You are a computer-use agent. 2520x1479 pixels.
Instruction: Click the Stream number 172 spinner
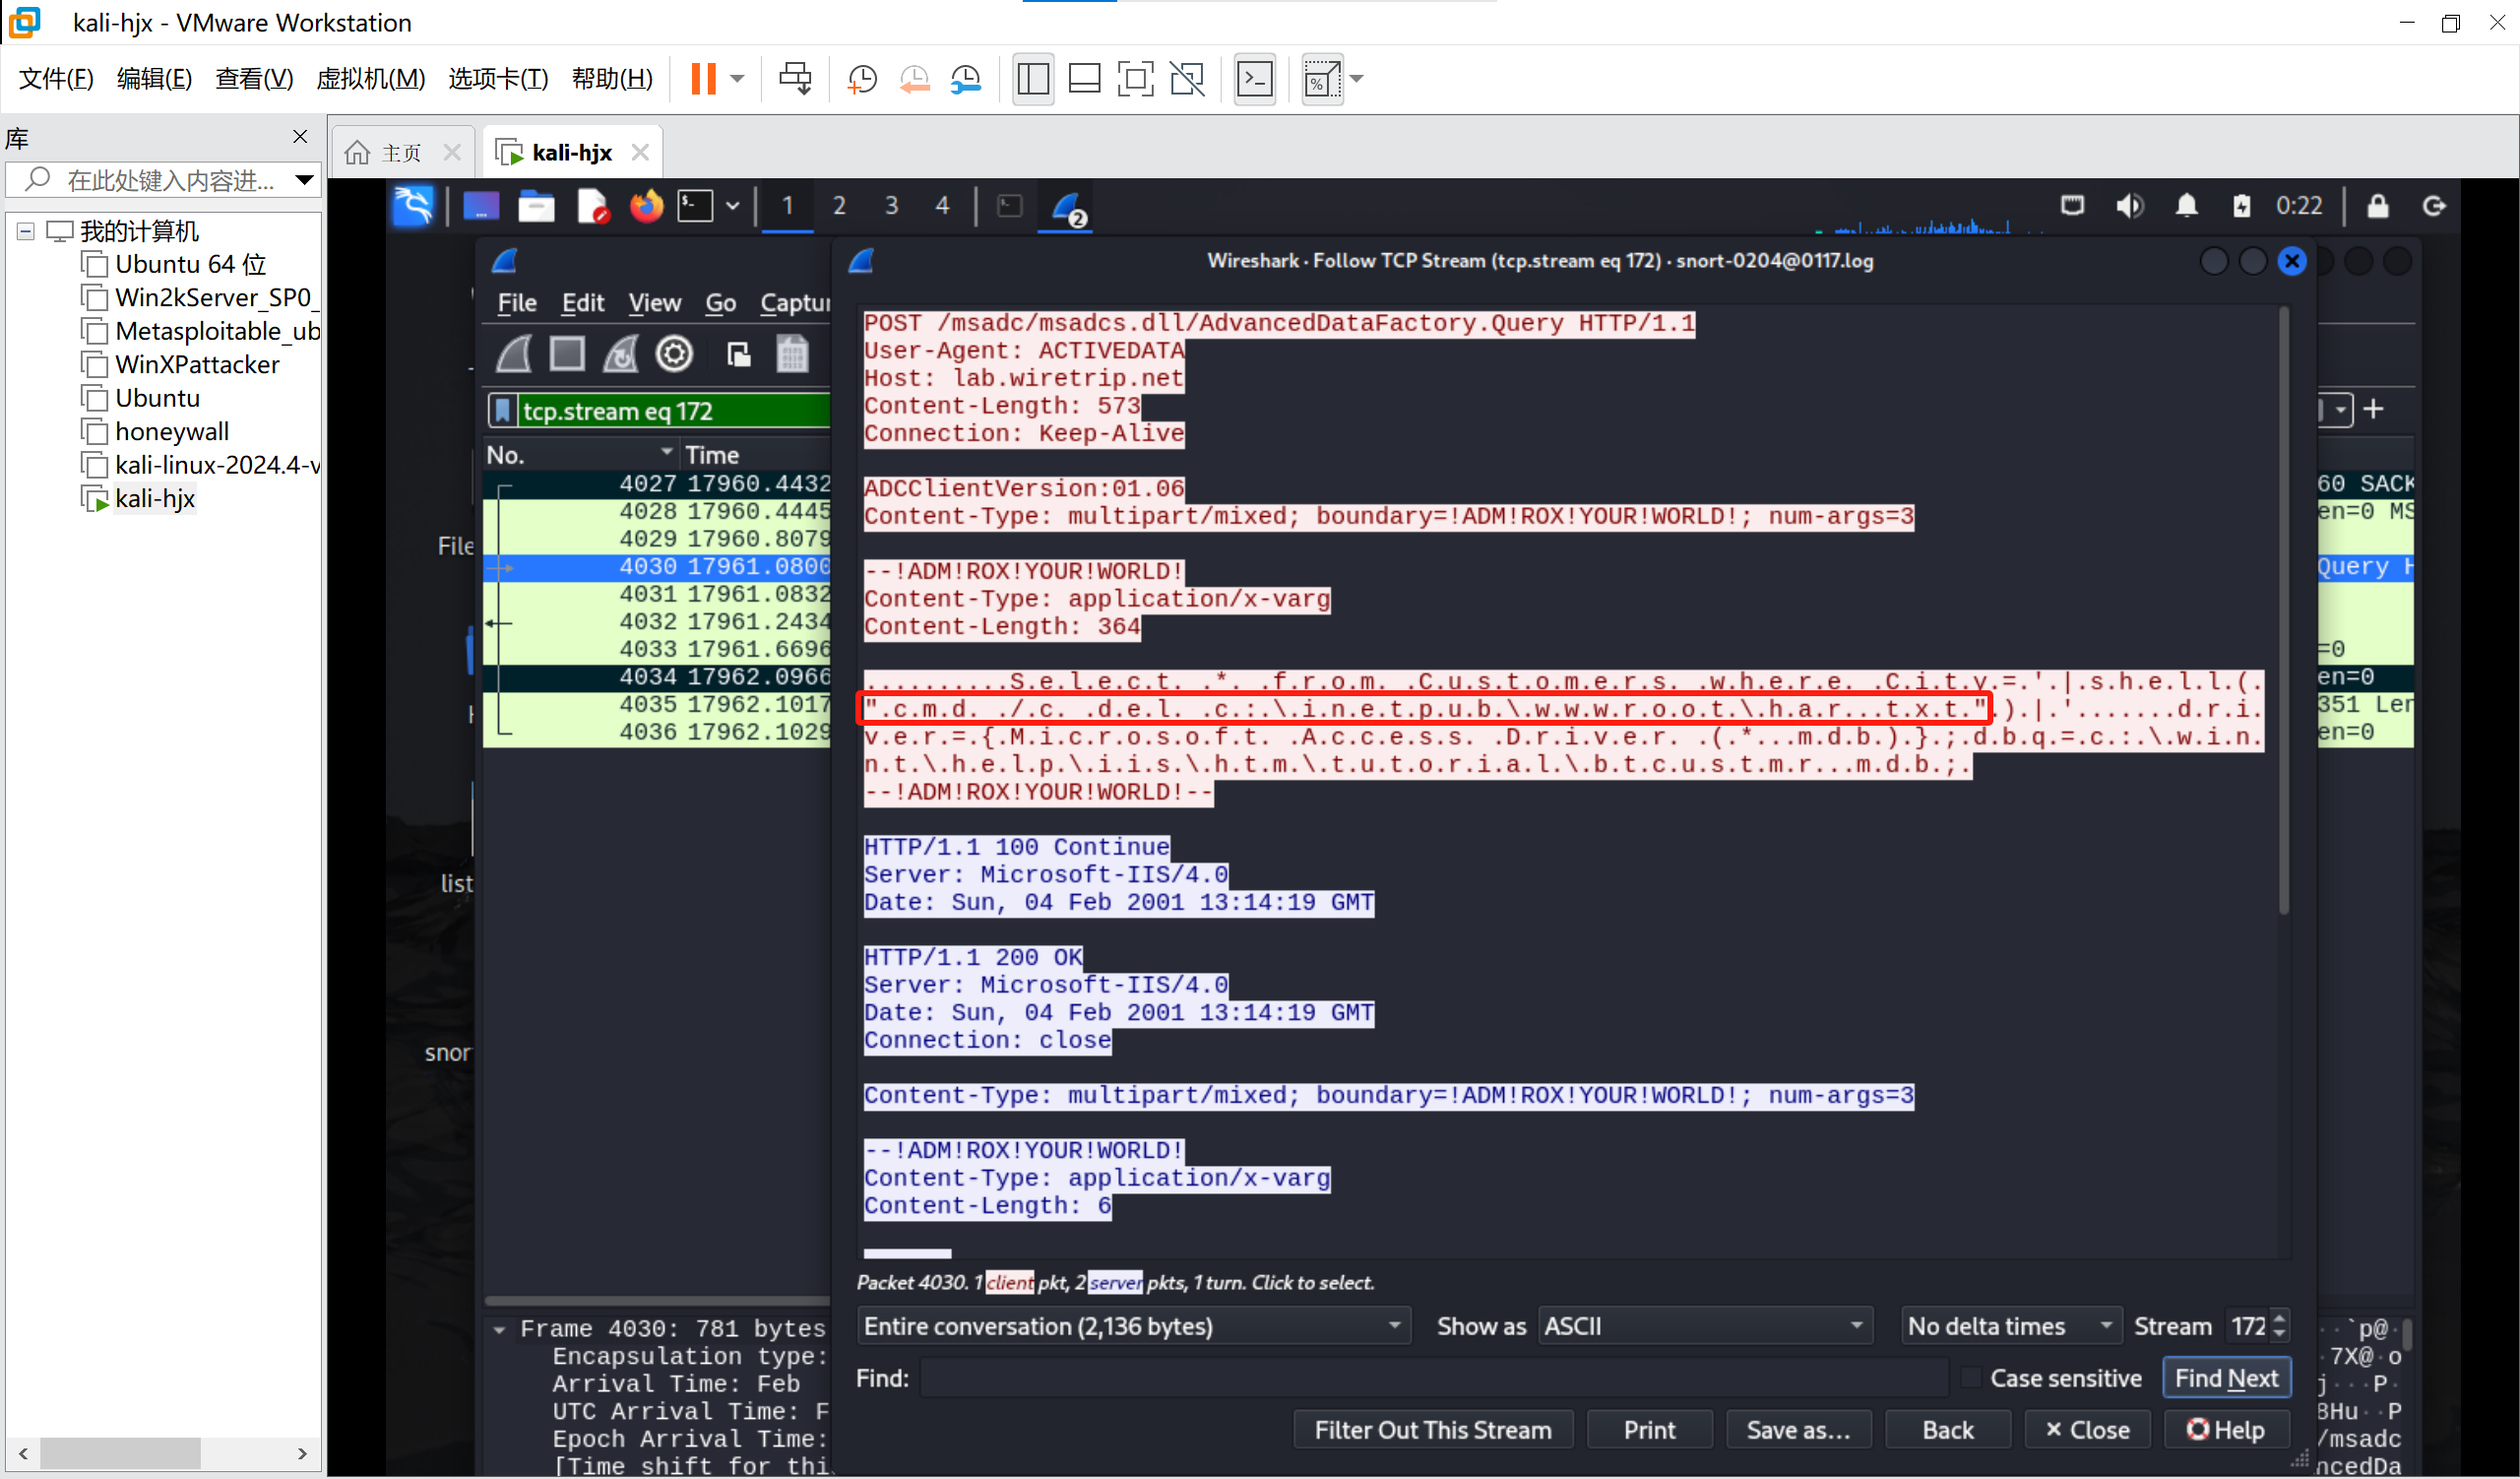[x=2257, y=1327]
